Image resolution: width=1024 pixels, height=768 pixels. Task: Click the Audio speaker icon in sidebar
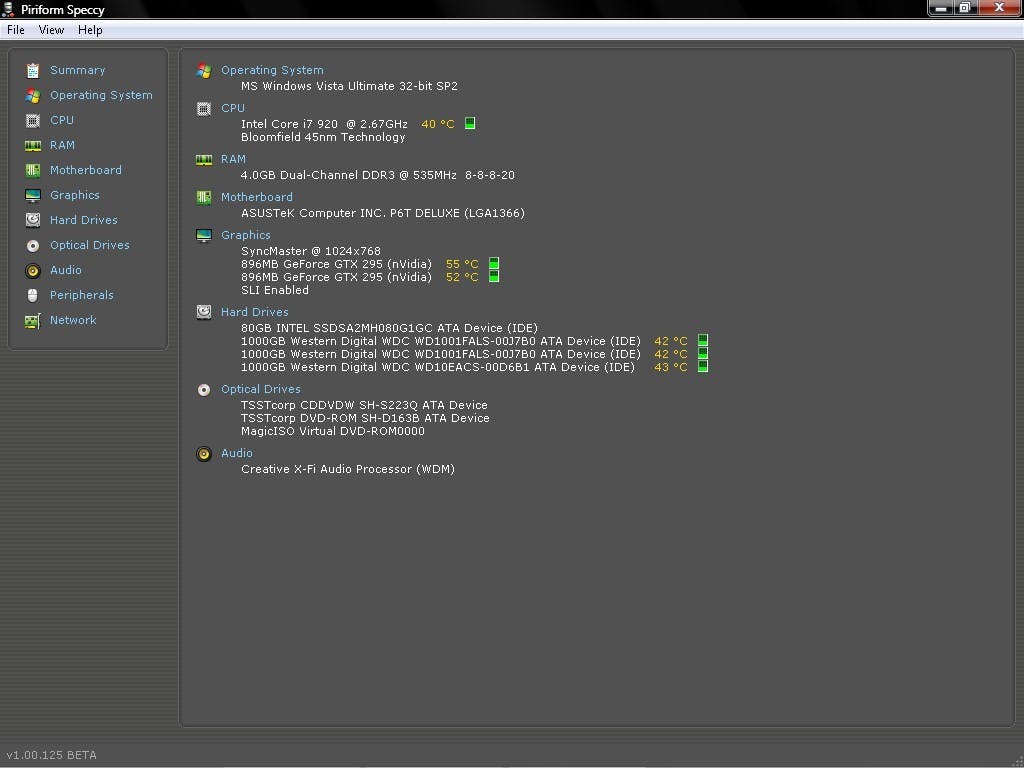click(x=33, y=270)
